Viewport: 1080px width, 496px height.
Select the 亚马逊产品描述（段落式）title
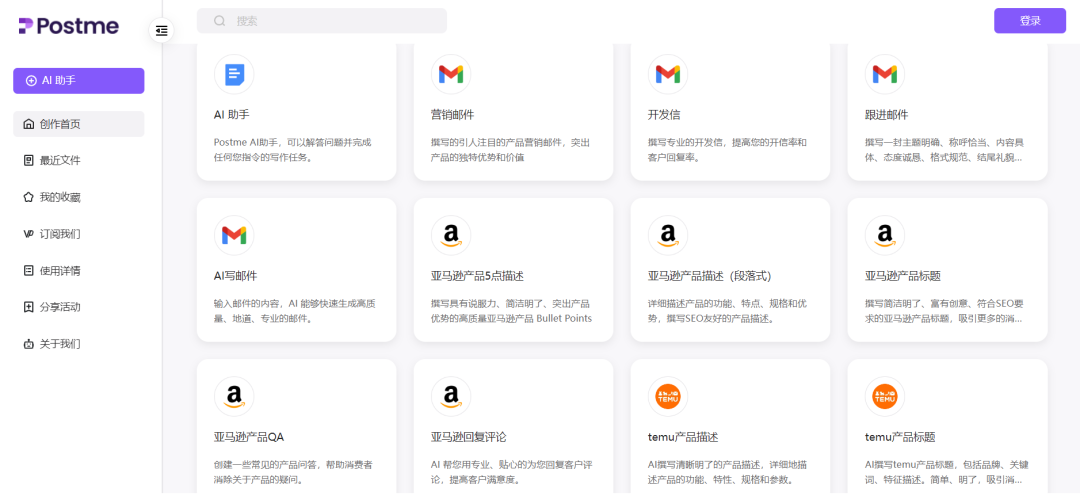709,276
